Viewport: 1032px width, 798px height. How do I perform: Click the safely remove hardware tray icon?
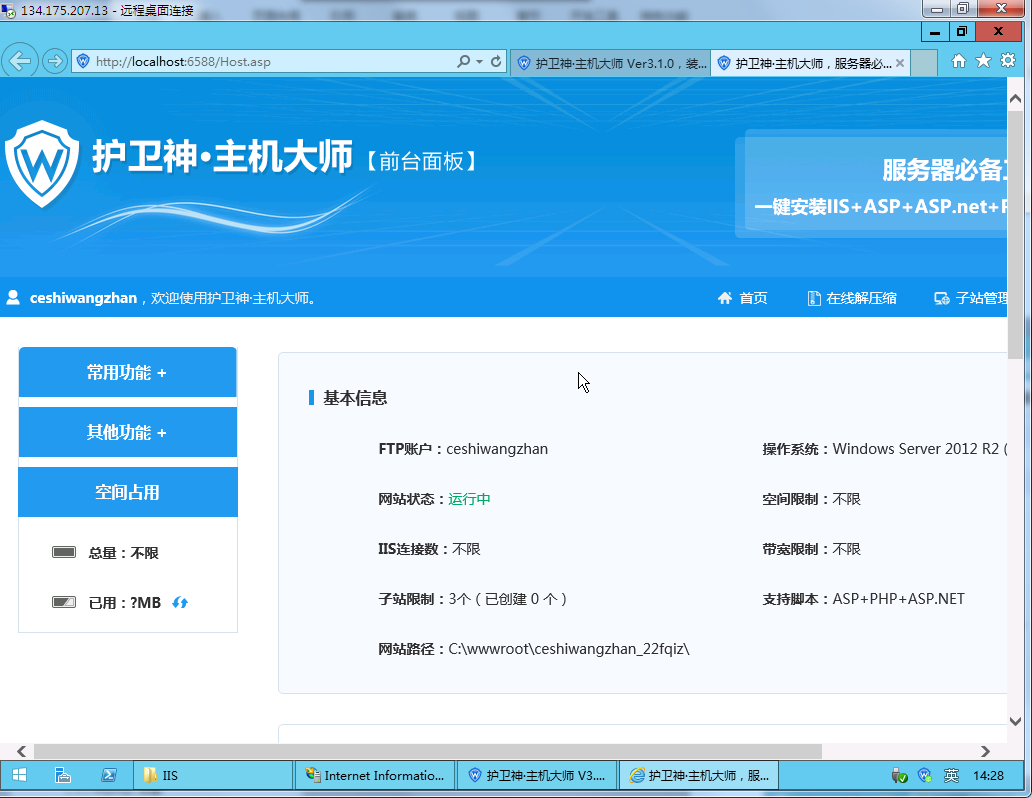[x=900, y=776]
